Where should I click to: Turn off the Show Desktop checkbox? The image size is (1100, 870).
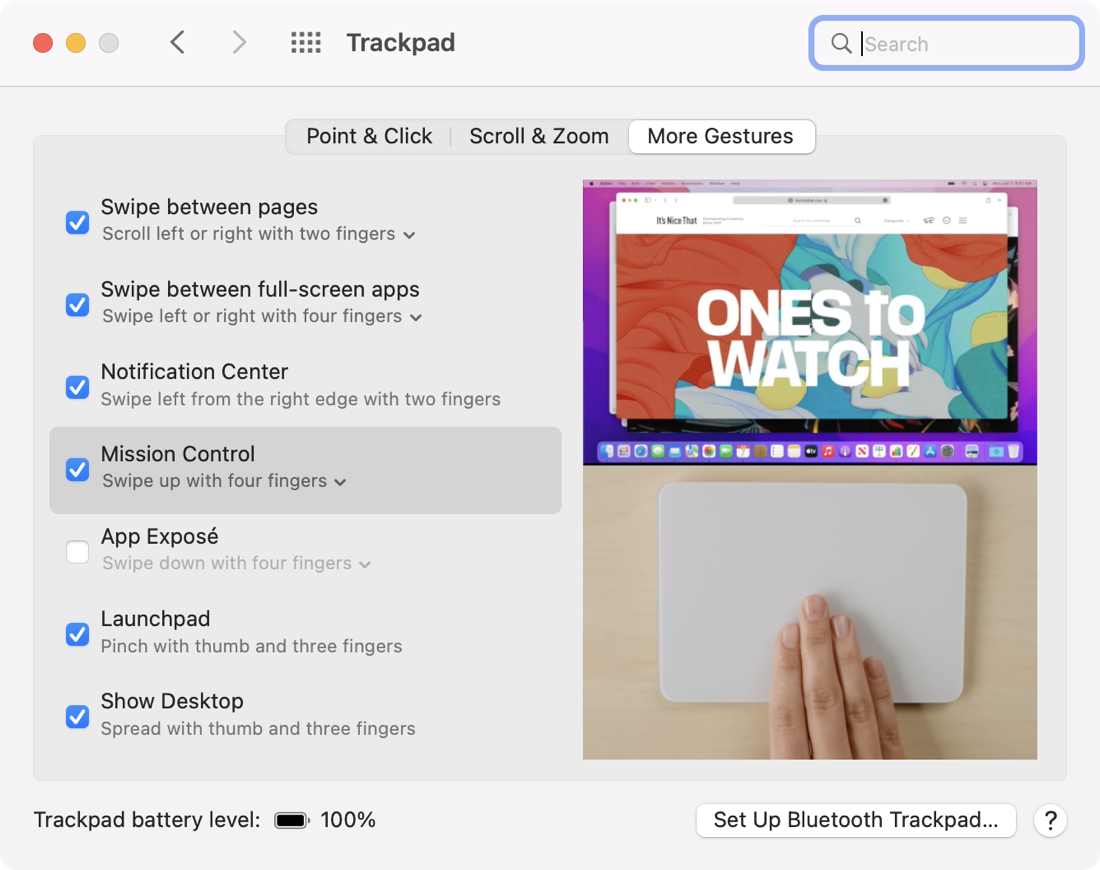point(77,716)
